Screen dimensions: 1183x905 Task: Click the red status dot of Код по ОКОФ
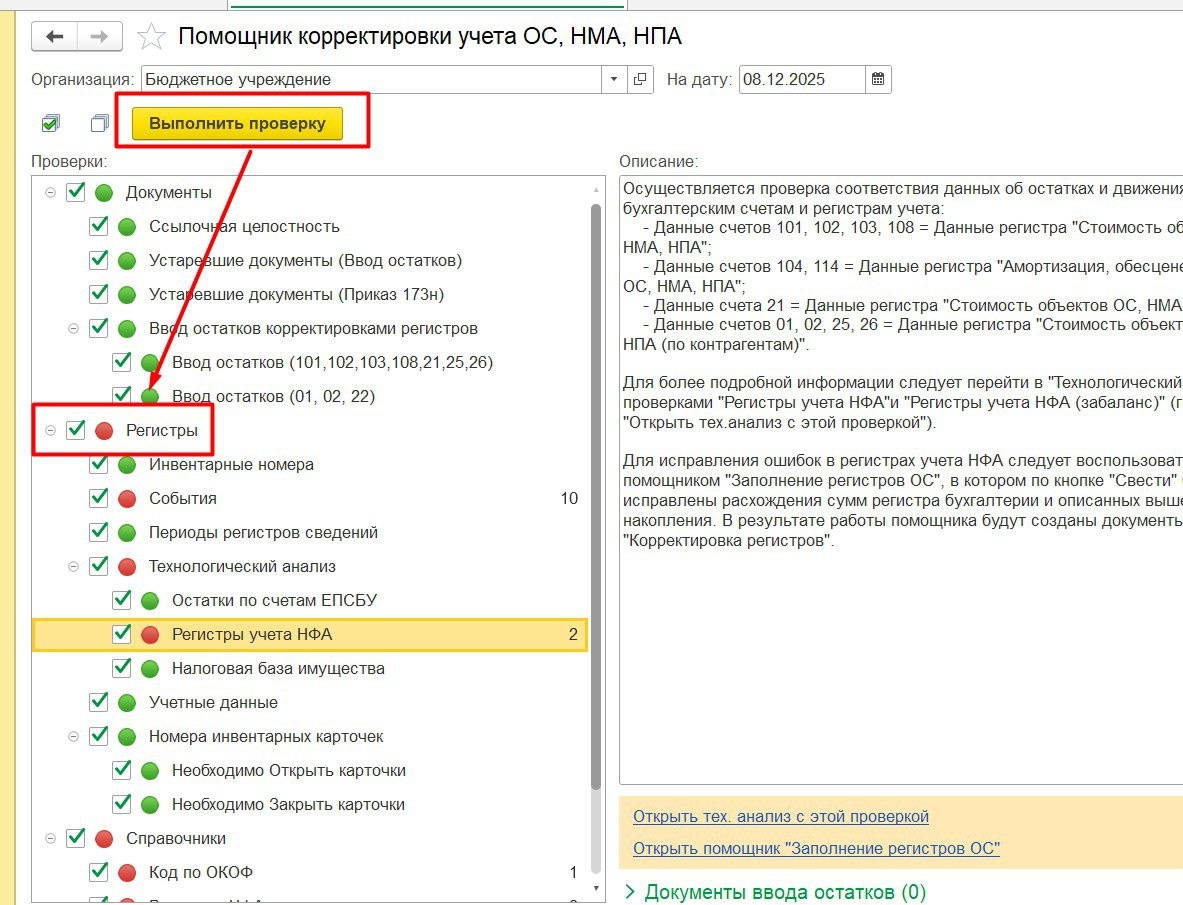tap(127, 873)
